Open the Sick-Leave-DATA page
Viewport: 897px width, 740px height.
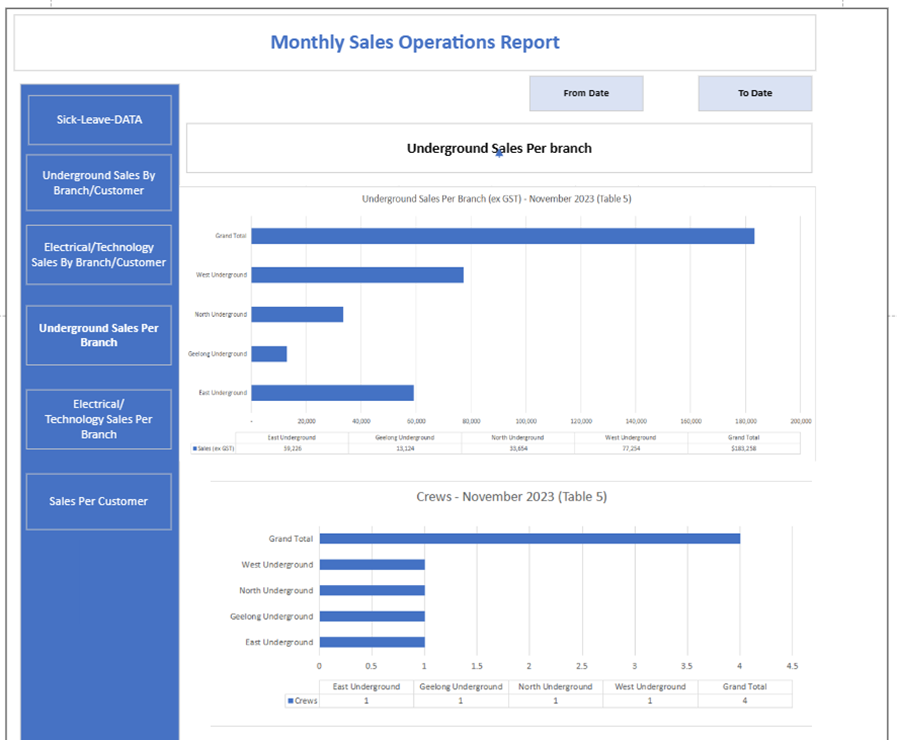pyautogui.click(x=99, y=120)
